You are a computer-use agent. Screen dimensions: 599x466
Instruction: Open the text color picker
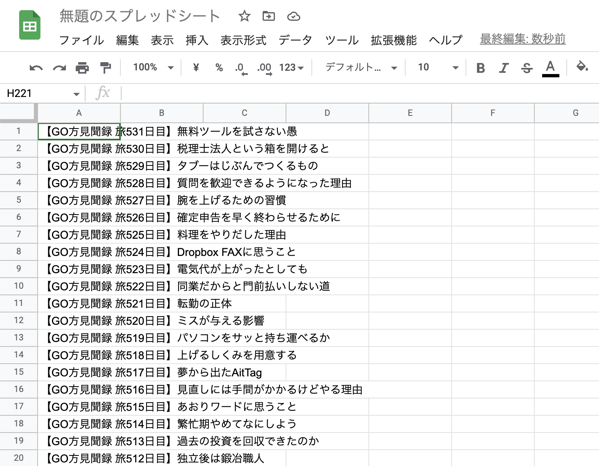click(x=550, y=68)
